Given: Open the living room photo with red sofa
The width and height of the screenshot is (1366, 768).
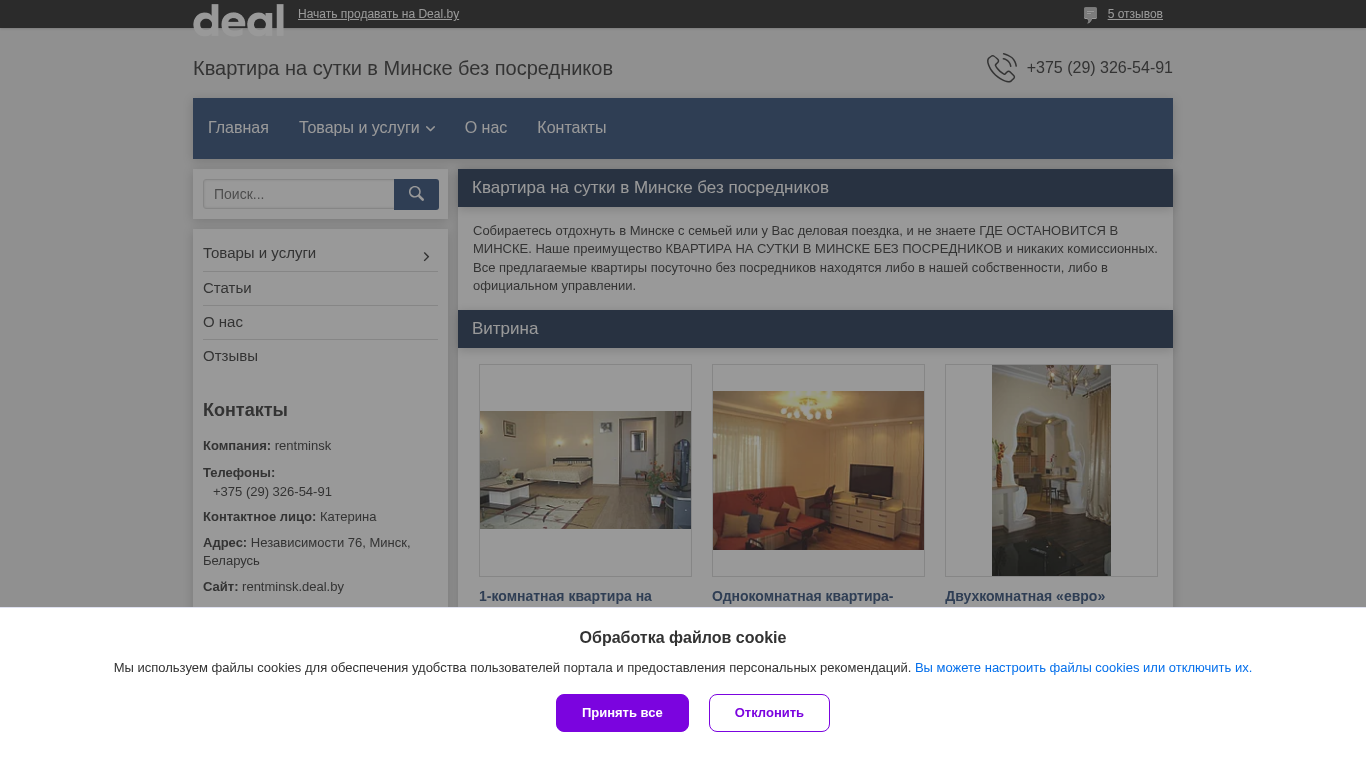Looking at the screenshot, I should (x=818, y=470).
